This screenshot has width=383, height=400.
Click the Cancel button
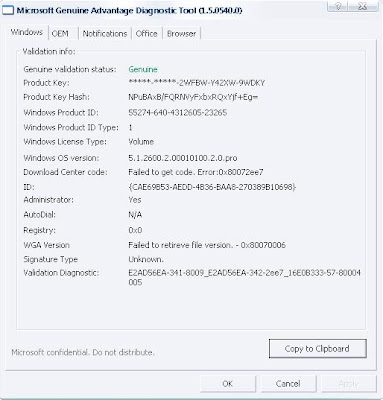[x=288, y=384]
